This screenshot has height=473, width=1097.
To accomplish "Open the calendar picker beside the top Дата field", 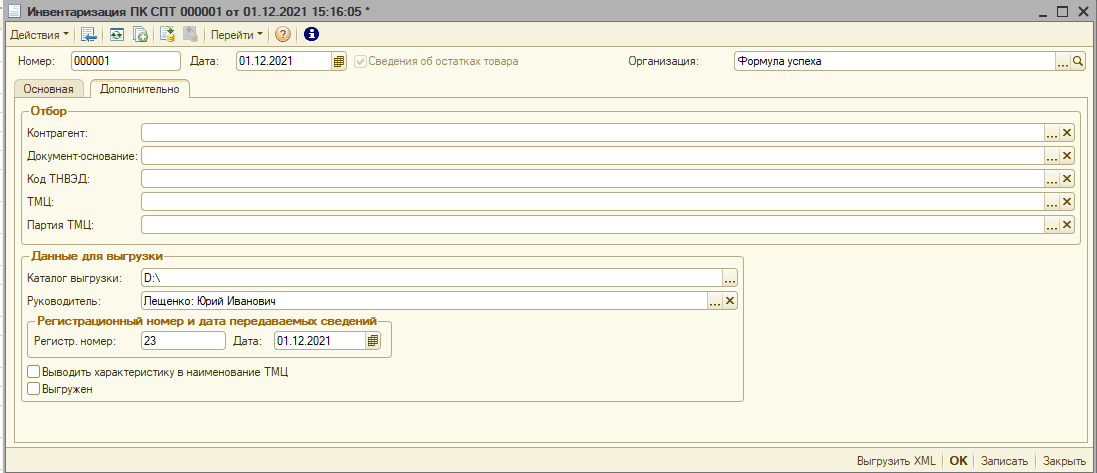I will tap(339, 61).
